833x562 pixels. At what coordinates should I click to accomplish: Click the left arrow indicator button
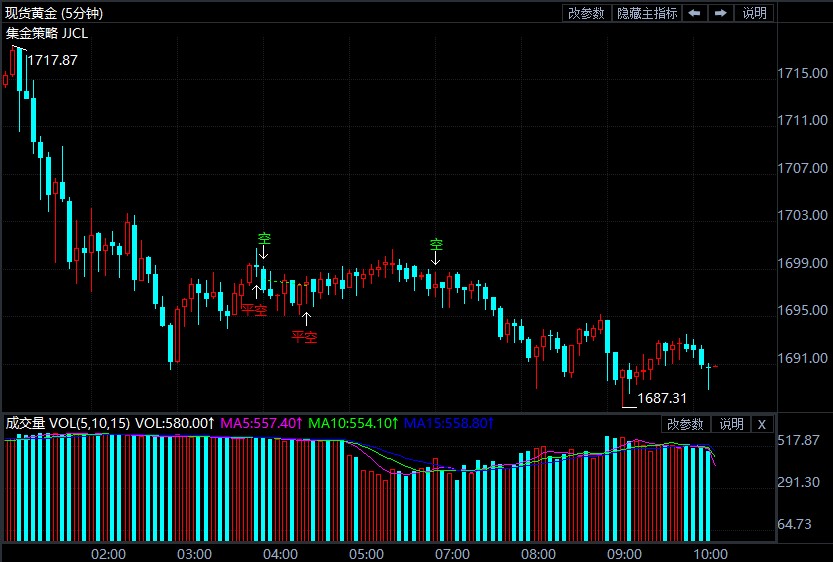pos(695,13)
